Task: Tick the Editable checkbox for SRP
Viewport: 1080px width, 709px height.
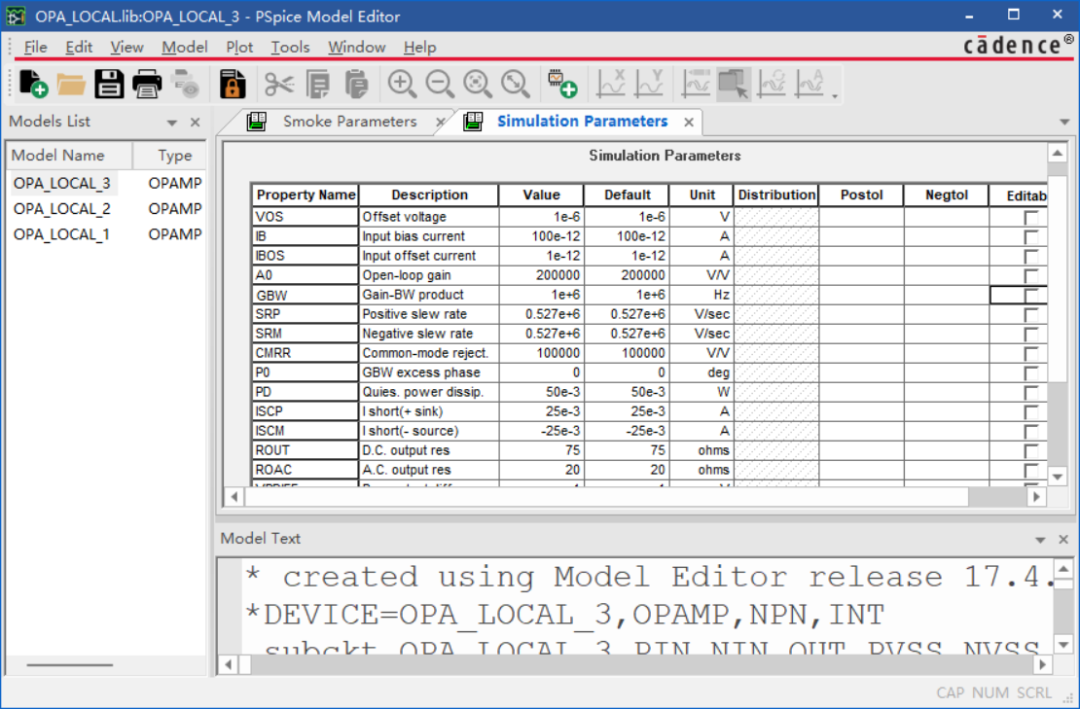Action: click(x=1031, y=315)
